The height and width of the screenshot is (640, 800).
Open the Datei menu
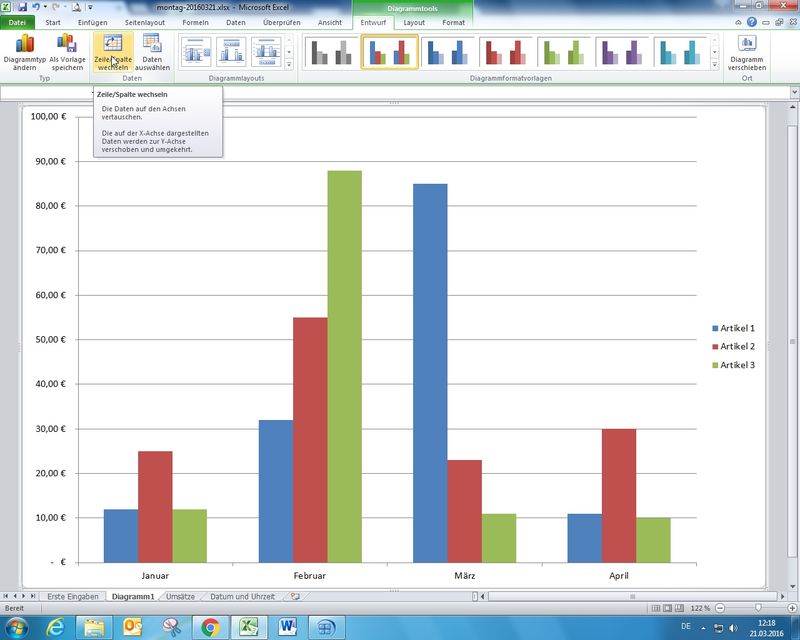click(x=17, y=21)
